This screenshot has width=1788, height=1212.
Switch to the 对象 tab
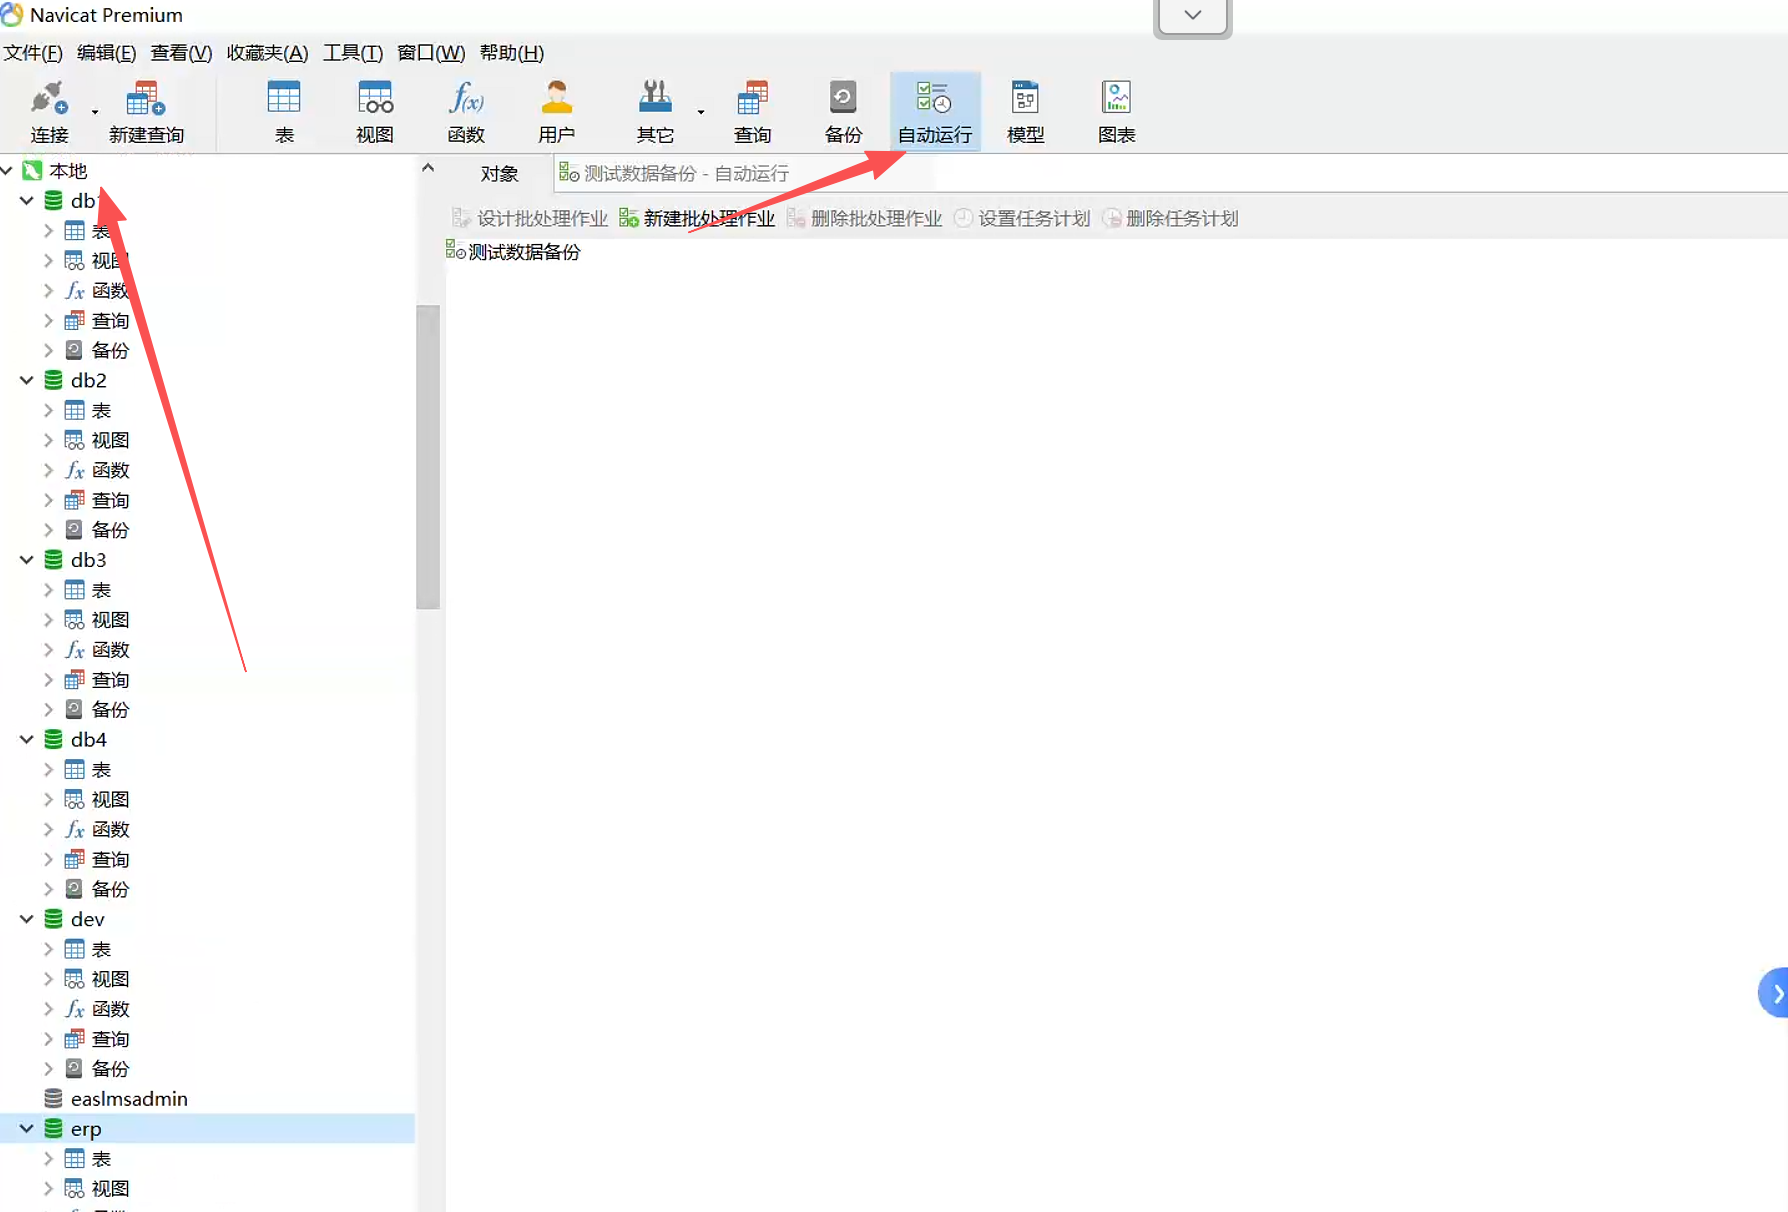[x=499, y=173]
